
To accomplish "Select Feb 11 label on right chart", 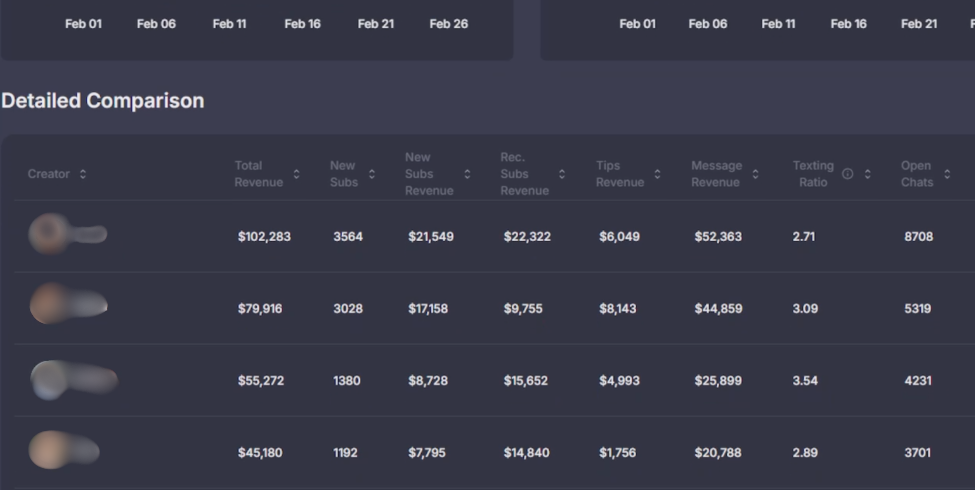I will pos(778,24).
